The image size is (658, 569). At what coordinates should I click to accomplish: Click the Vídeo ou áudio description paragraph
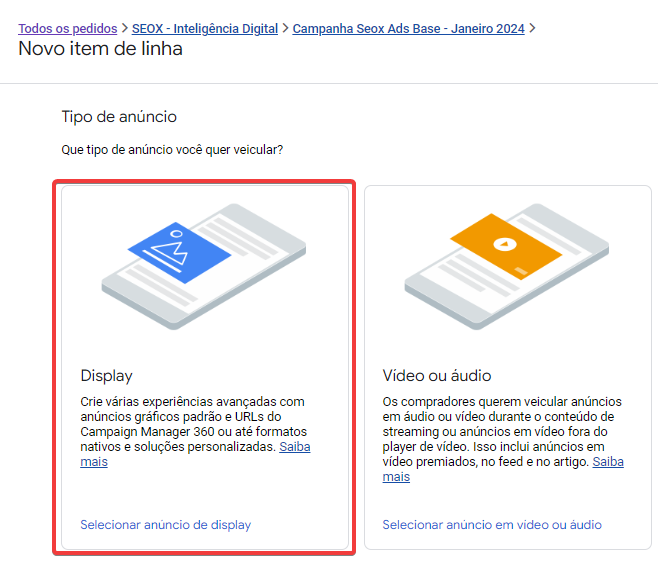(503, 439)
